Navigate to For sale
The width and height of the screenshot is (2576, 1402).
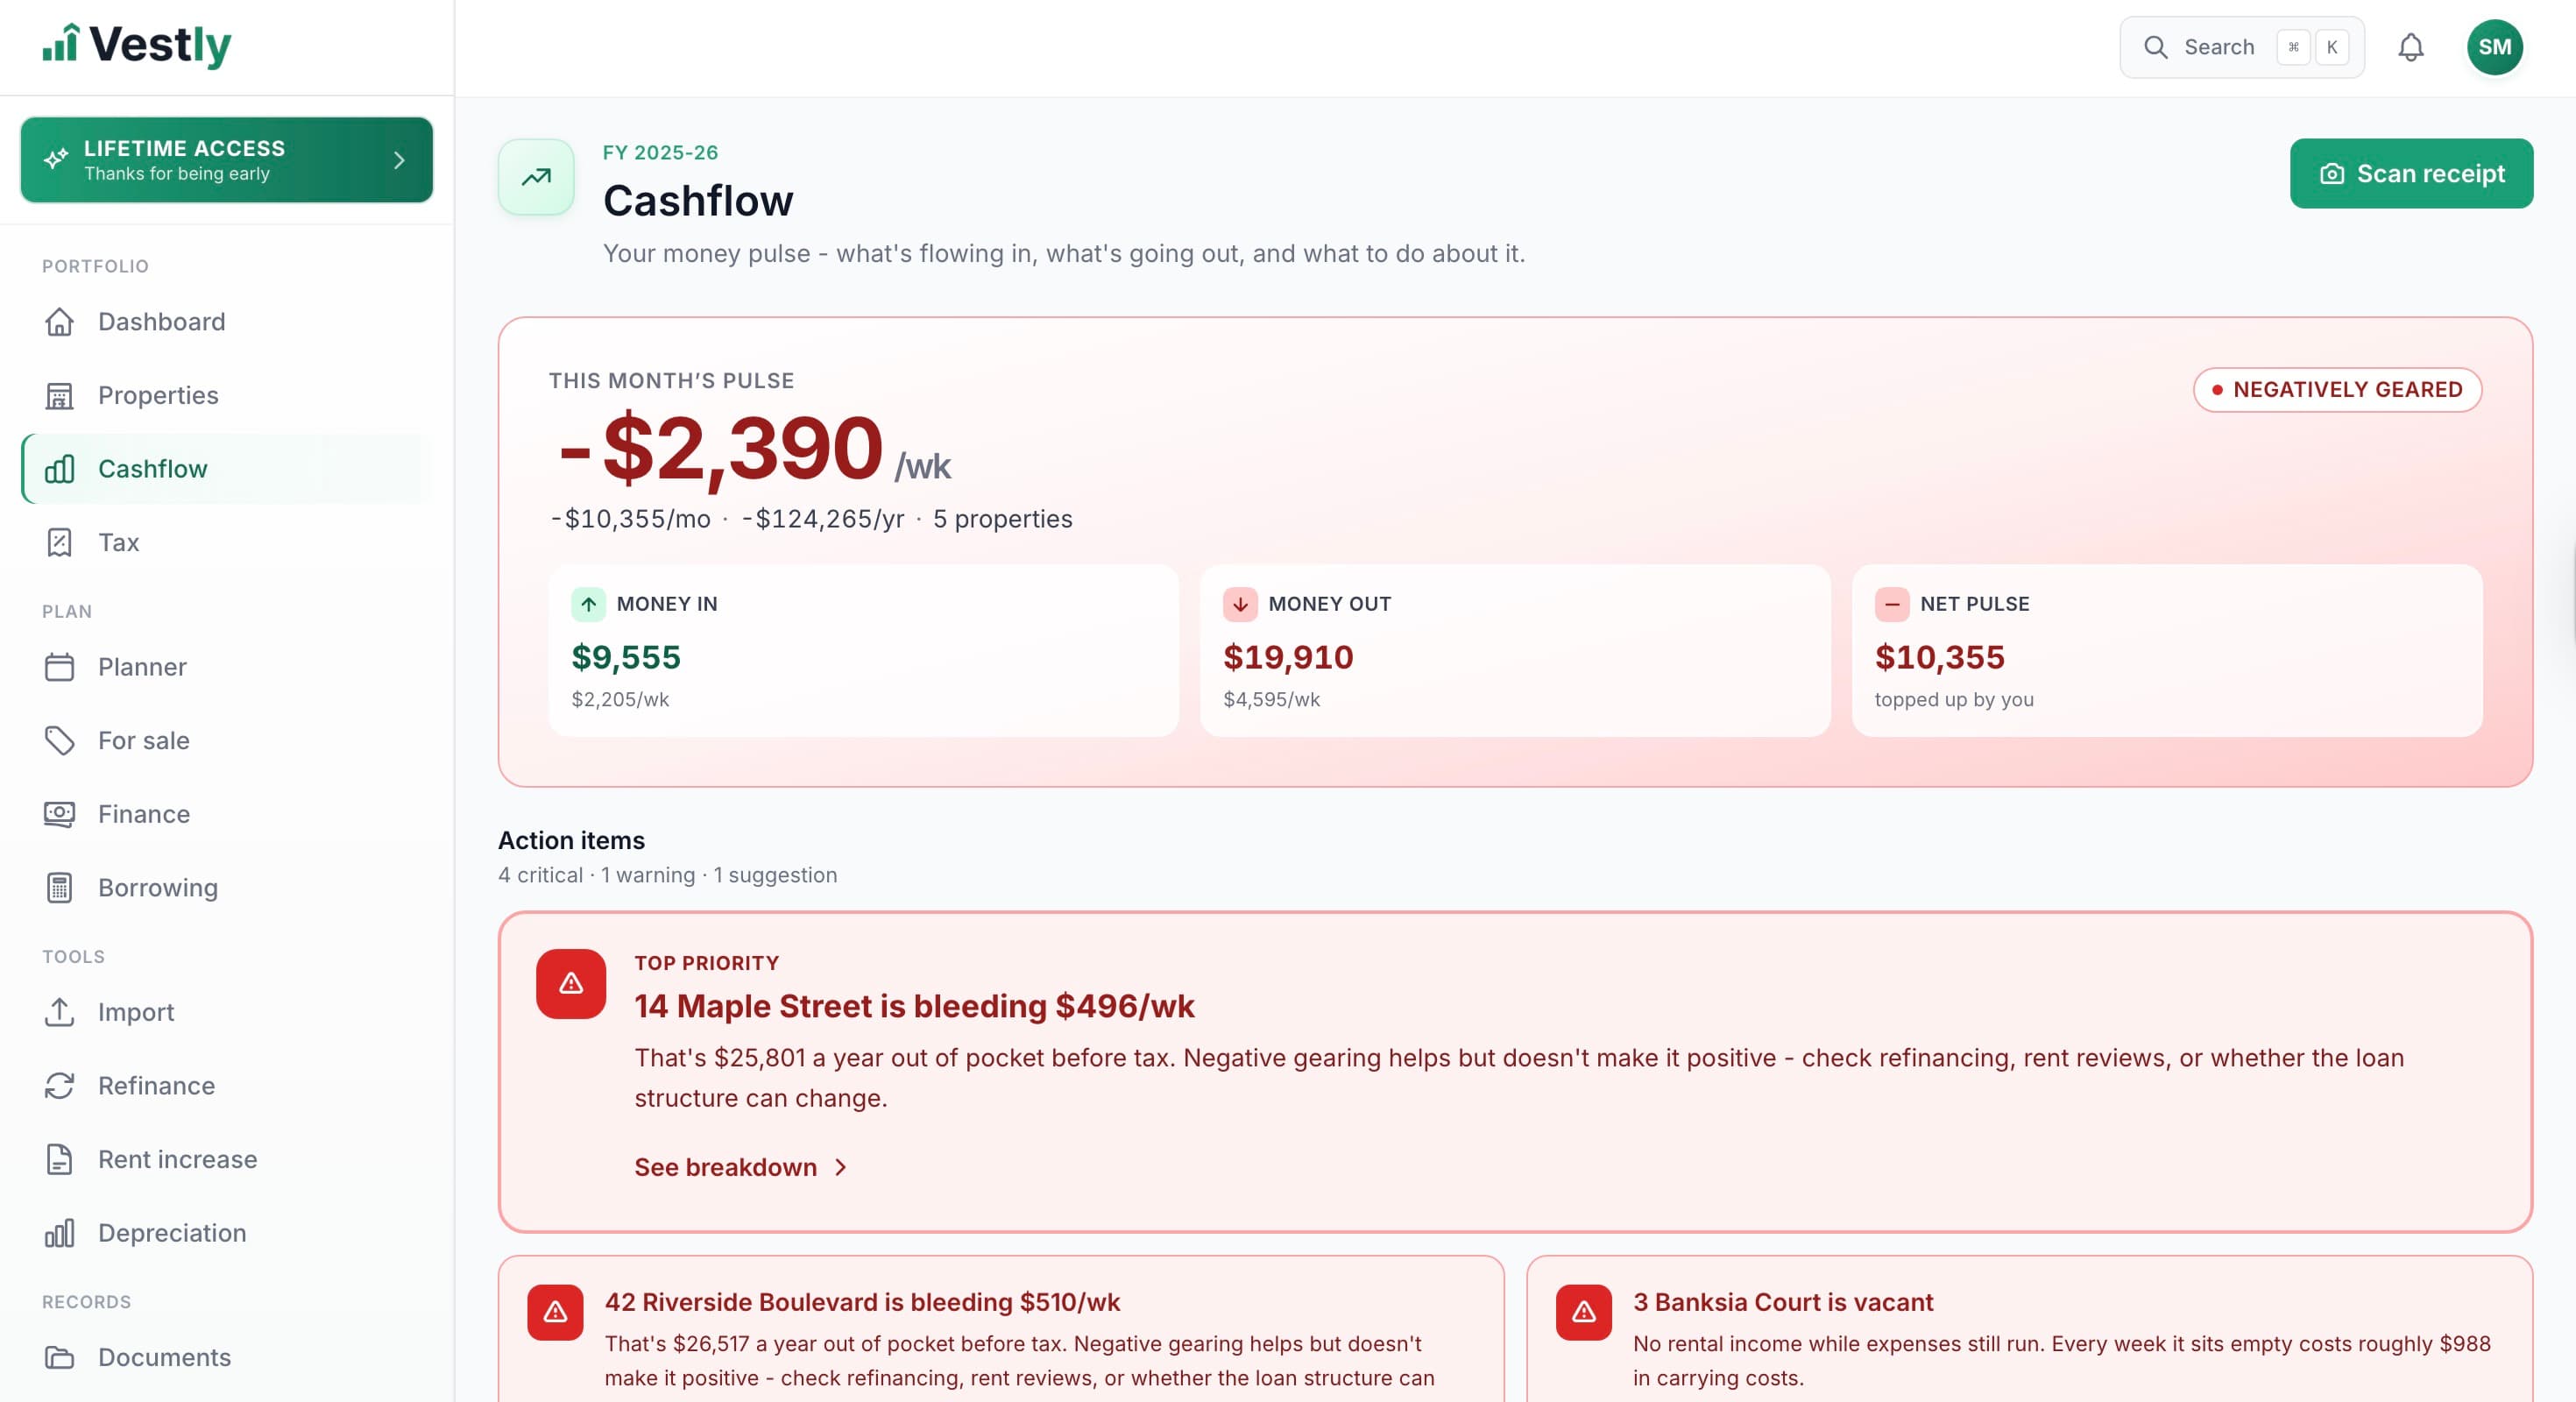227,741
